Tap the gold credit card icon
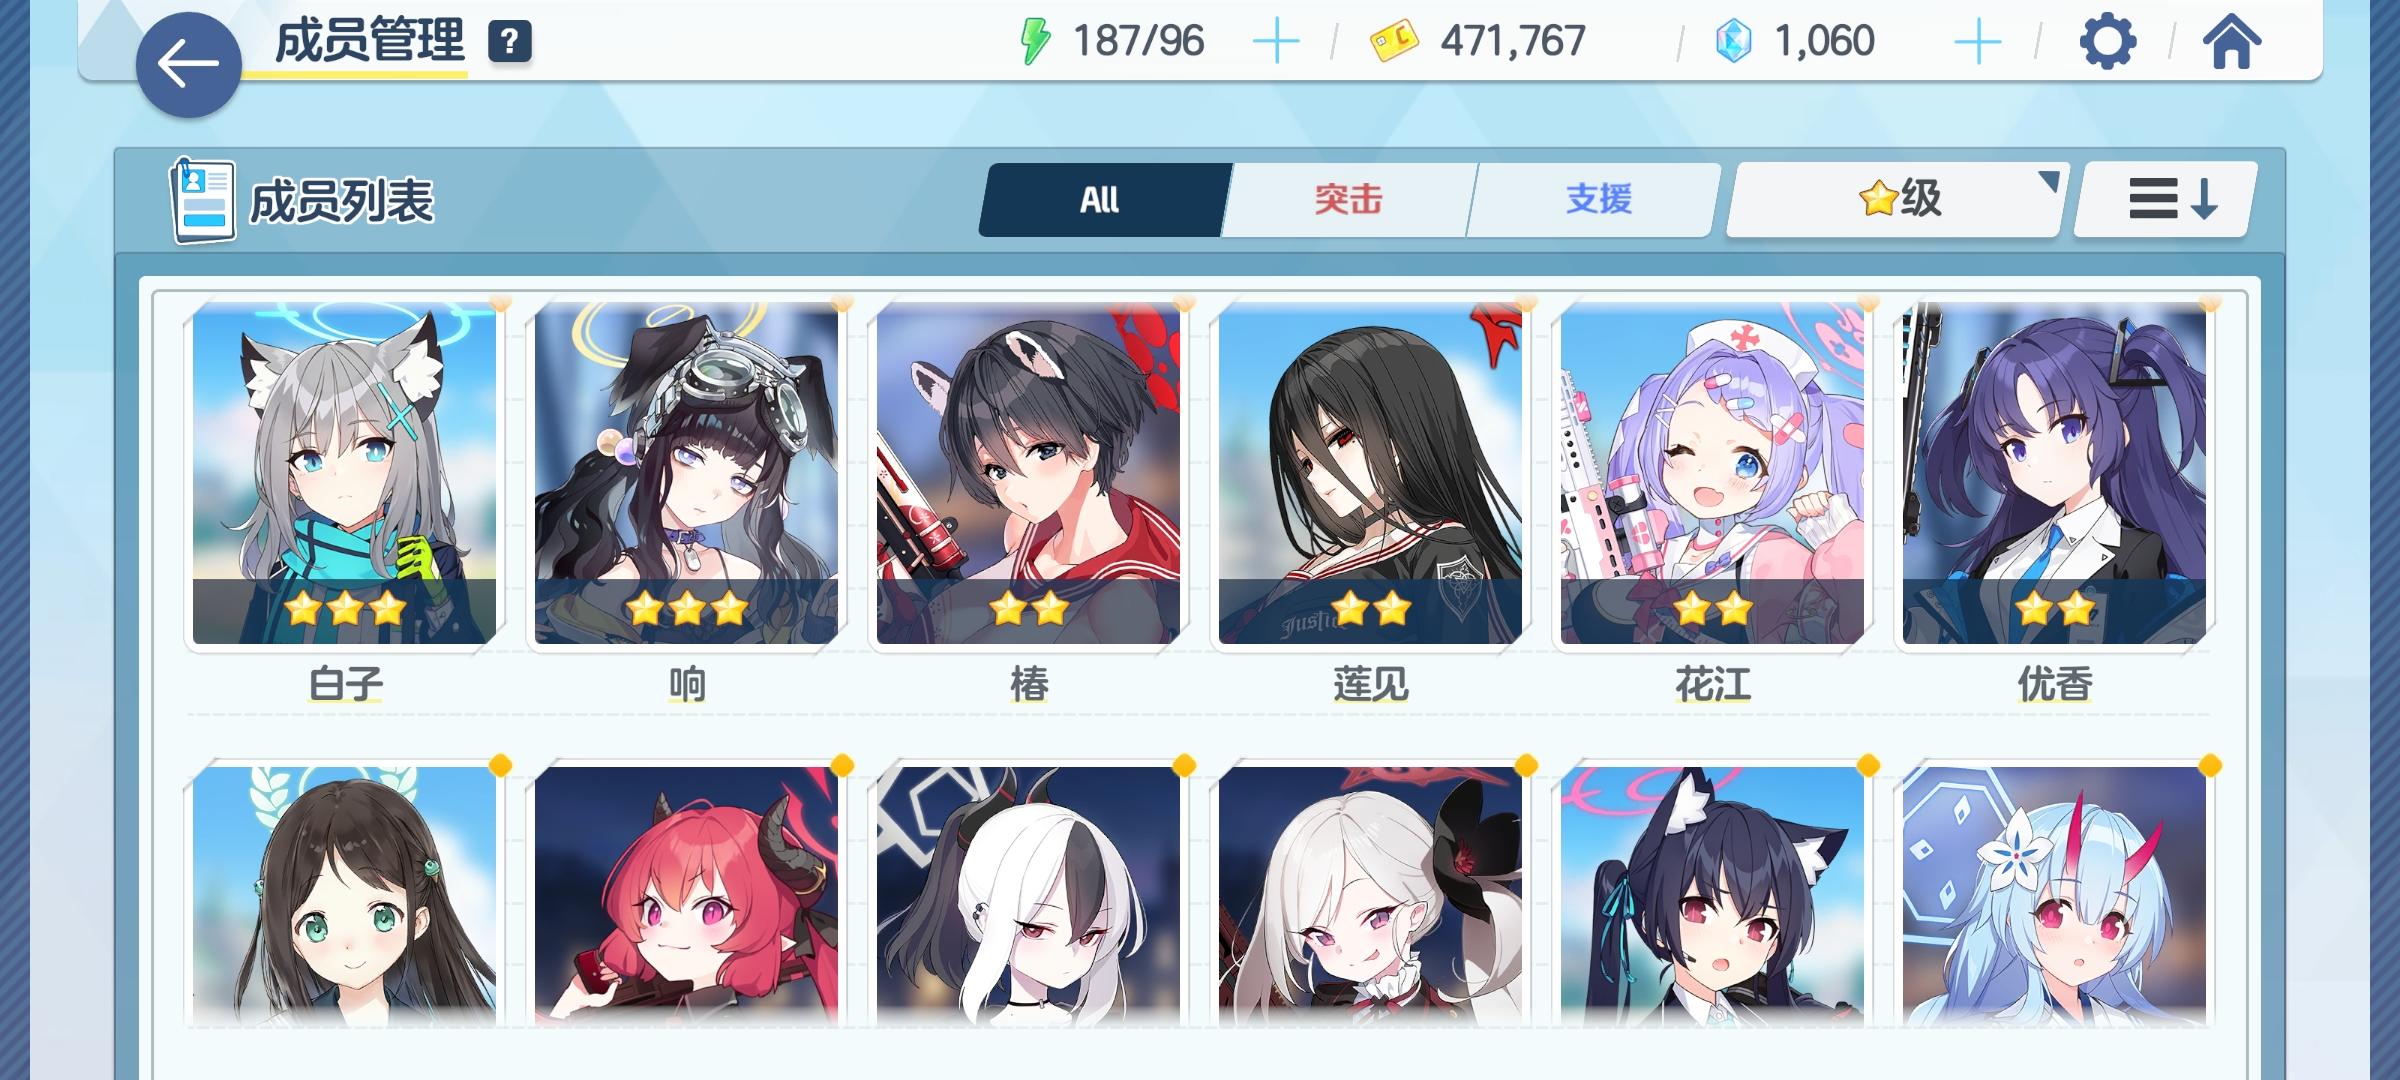 coord(1394,42)
